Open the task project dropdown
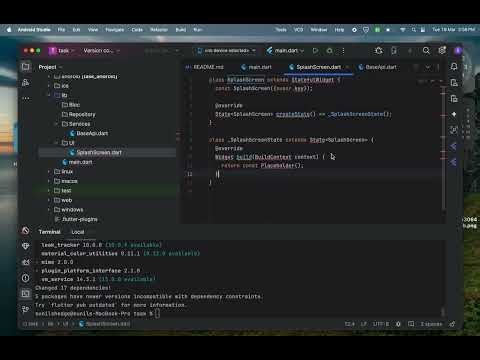 pyautogui.click(x=62, y=51)
